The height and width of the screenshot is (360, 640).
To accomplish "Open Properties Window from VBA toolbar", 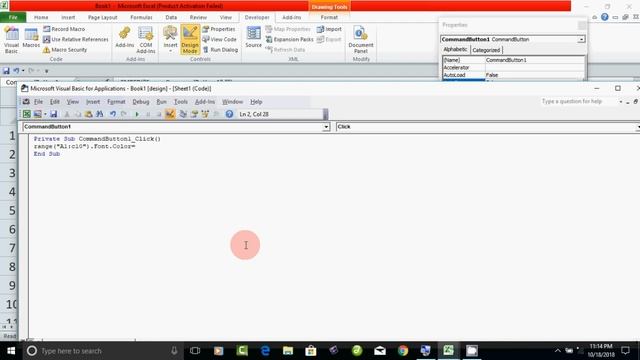I will click(x=194, y=114).
